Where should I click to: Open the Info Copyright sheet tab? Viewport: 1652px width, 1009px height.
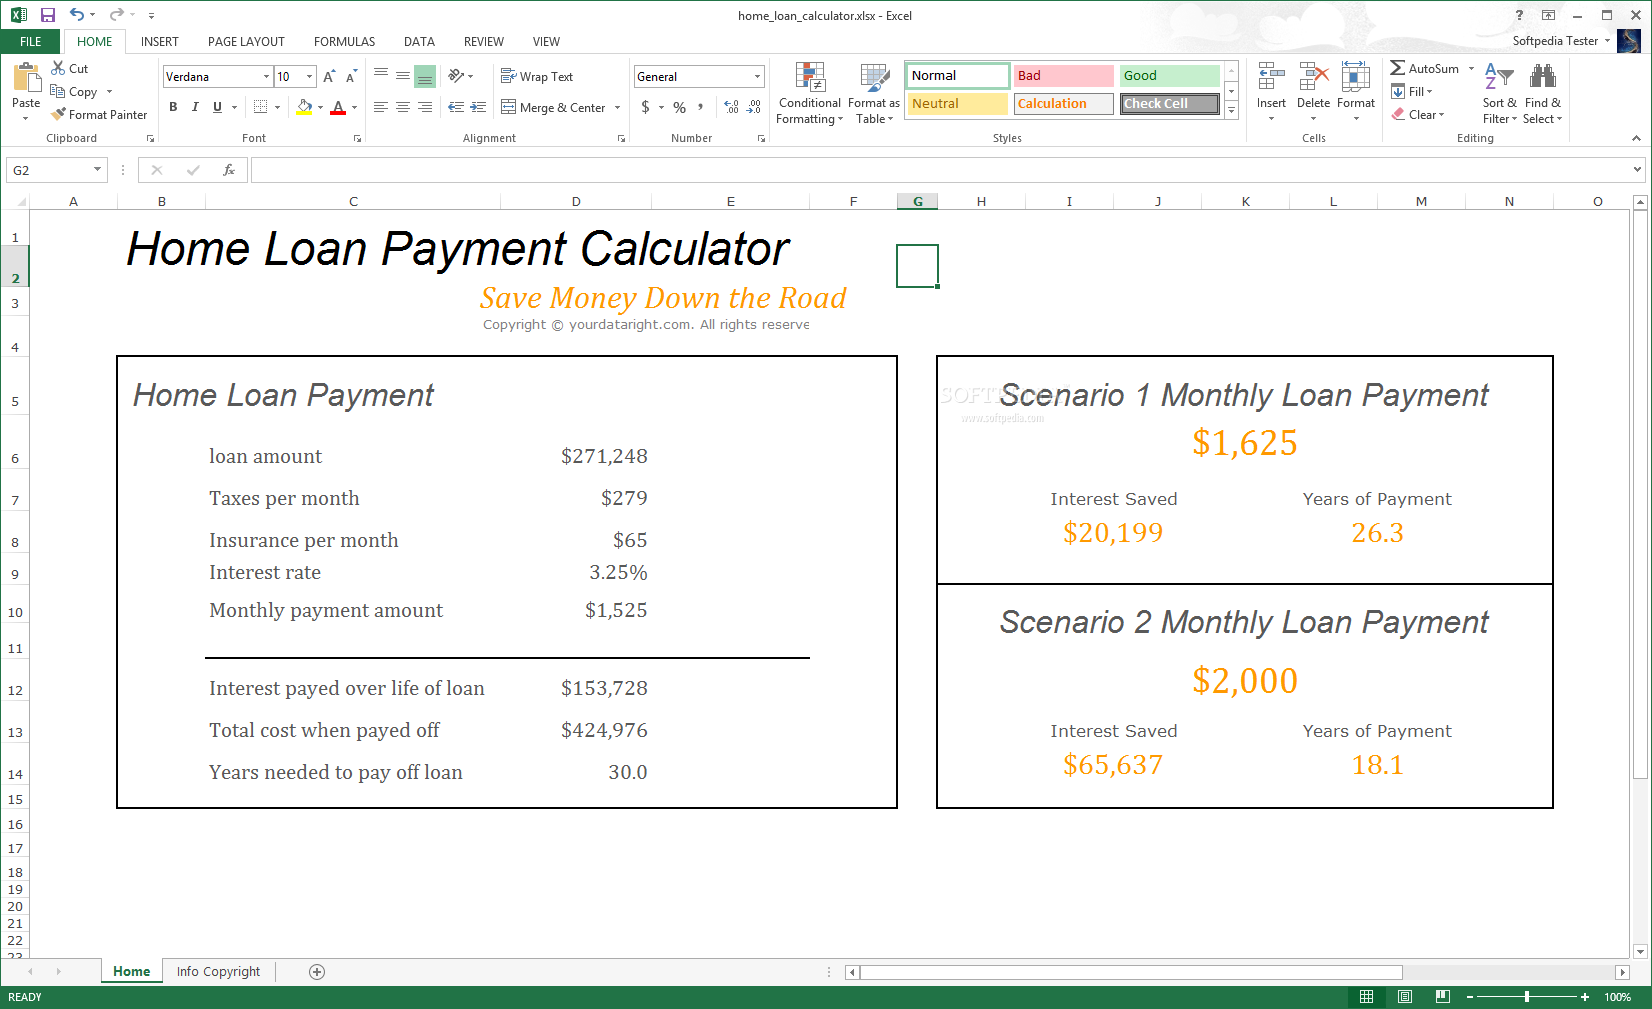tap(218, 971)
